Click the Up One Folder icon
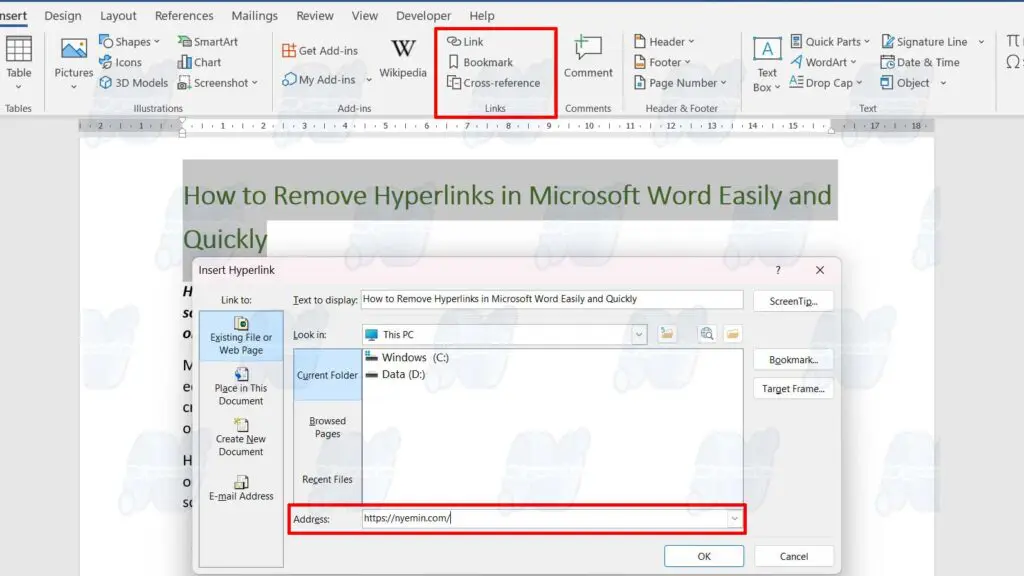 pyautogui.click(x=667, y=334)
